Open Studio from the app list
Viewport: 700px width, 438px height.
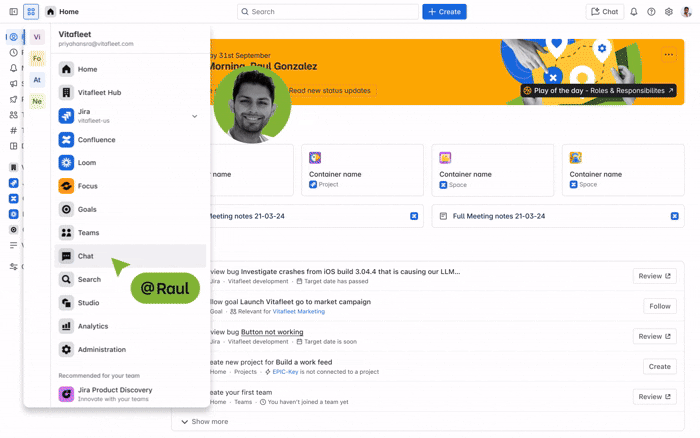click(88, 303)
